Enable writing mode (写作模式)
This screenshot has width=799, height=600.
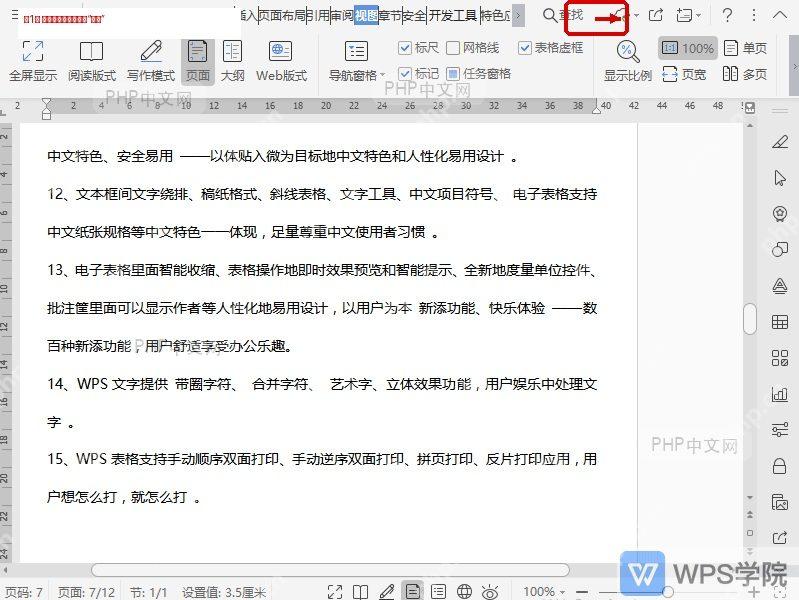pos(151,61)
